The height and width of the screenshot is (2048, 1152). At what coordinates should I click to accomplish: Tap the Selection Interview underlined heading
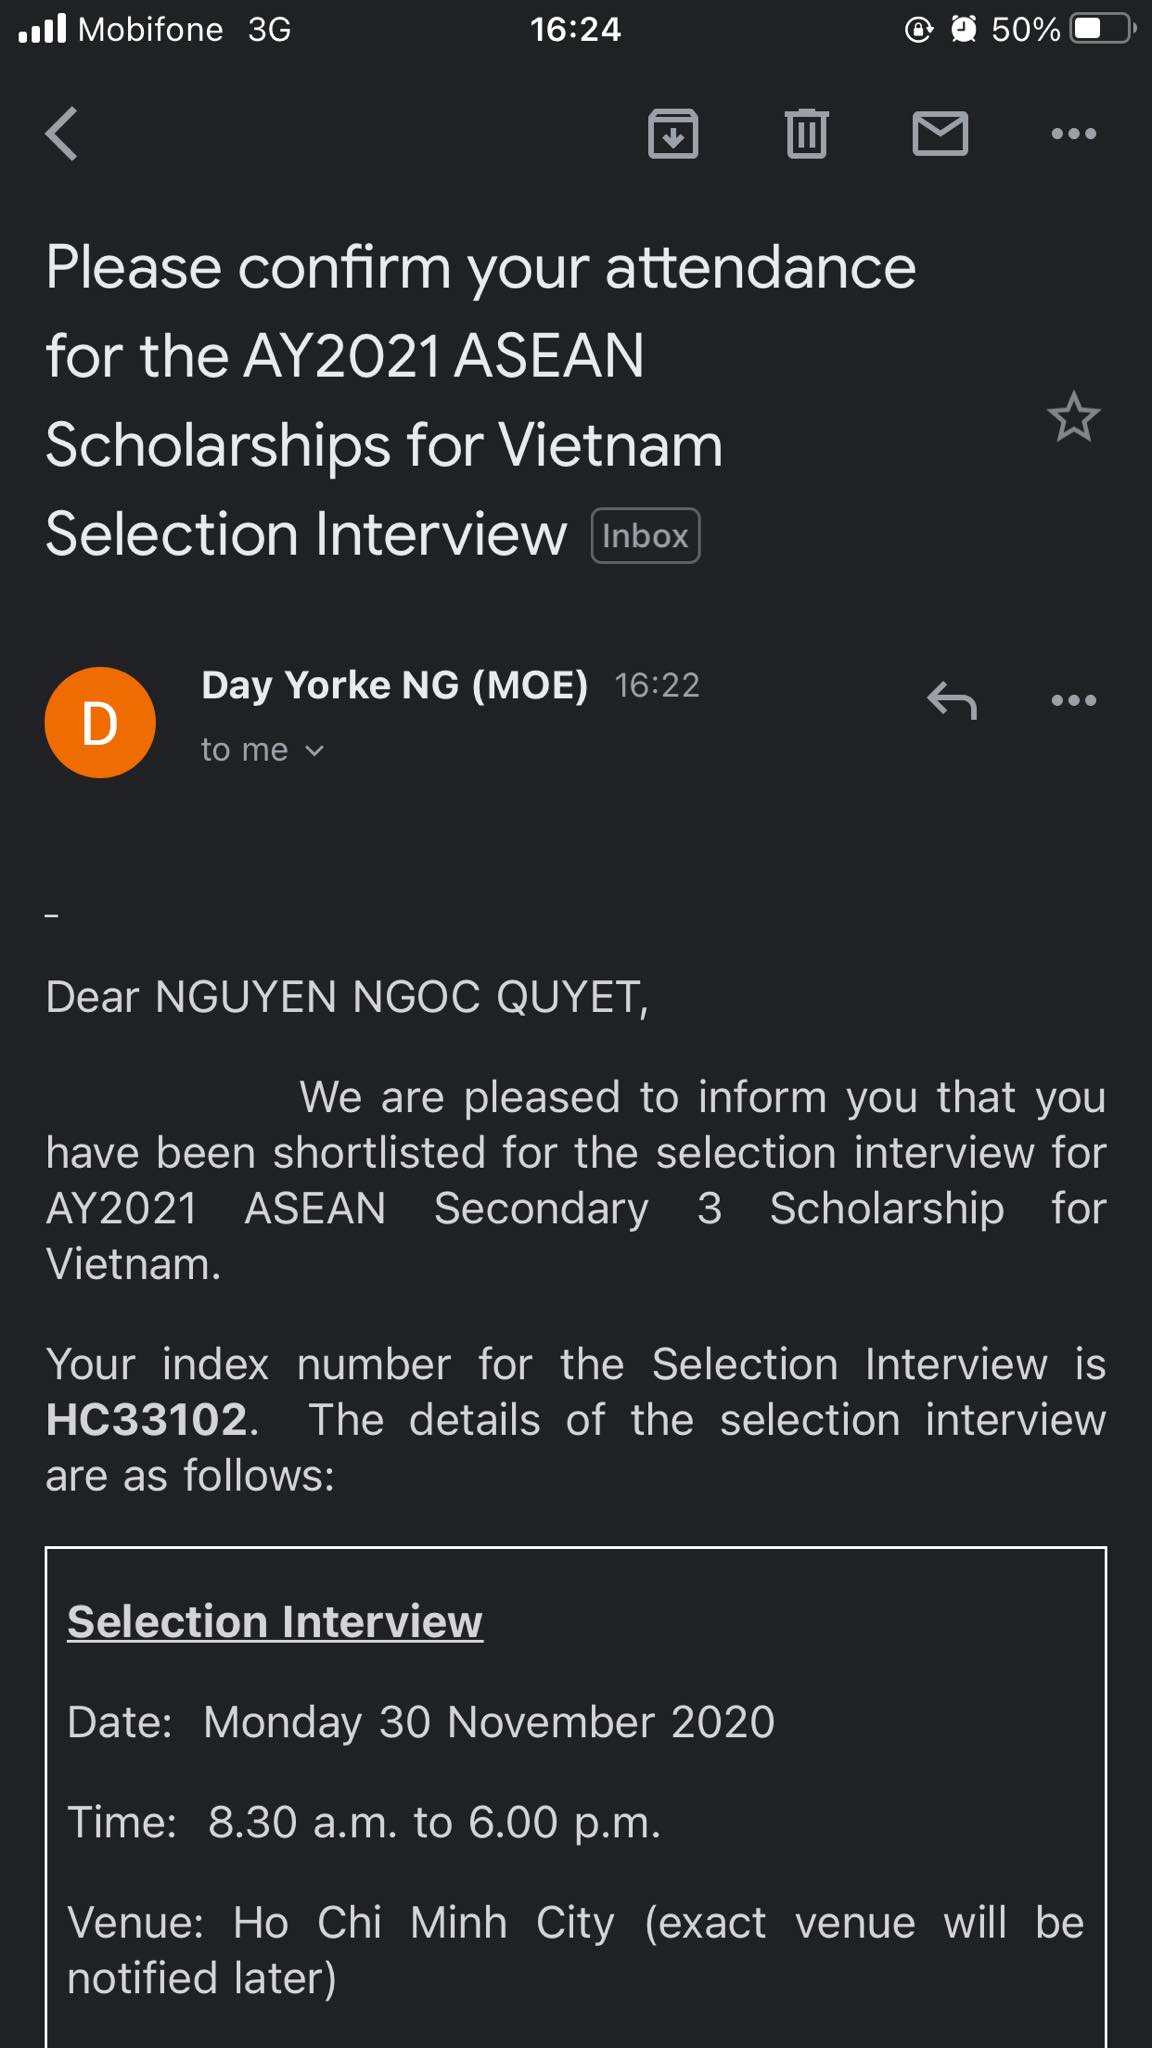coord(275,1622)
